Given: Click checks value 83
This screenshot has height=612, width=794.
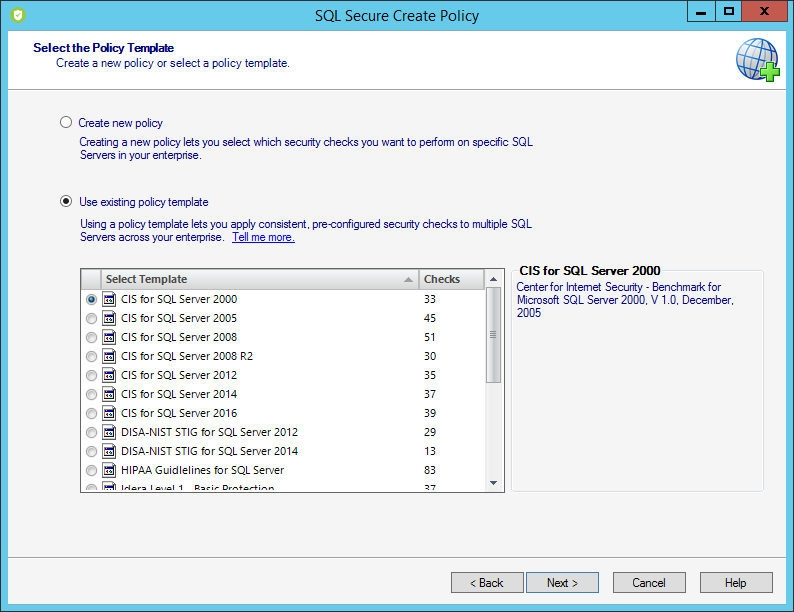Looking at the screenshot, I should 430,470.
